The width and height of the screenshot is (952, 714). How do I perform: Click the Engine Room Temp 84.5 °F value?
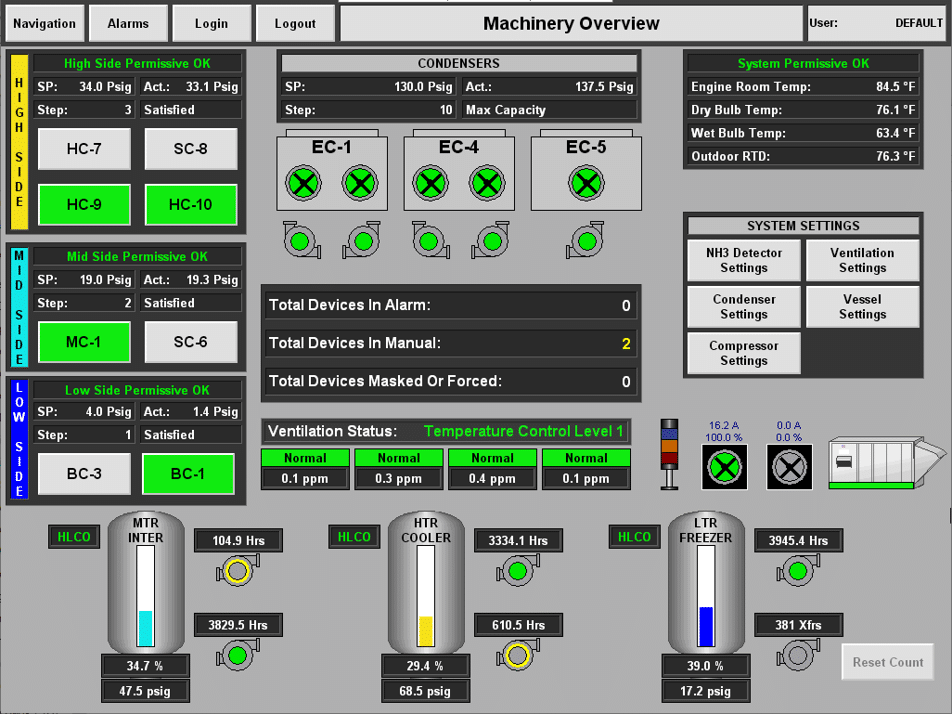click(895, 87)
